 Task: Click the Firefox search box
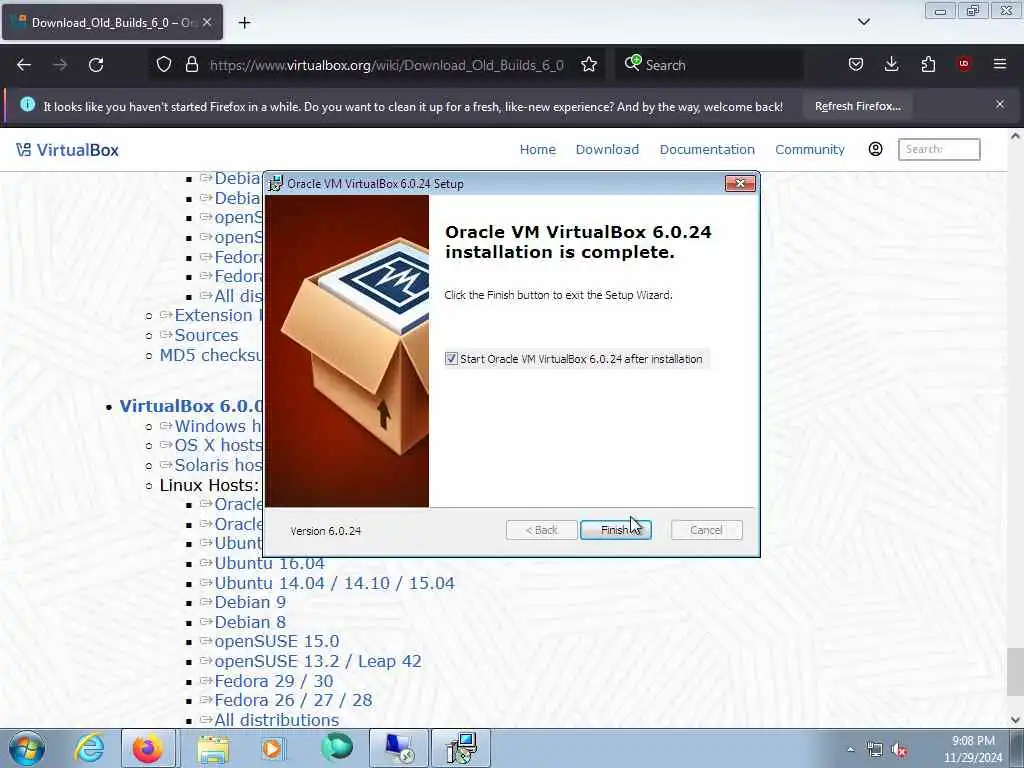(x=709, y=65)
